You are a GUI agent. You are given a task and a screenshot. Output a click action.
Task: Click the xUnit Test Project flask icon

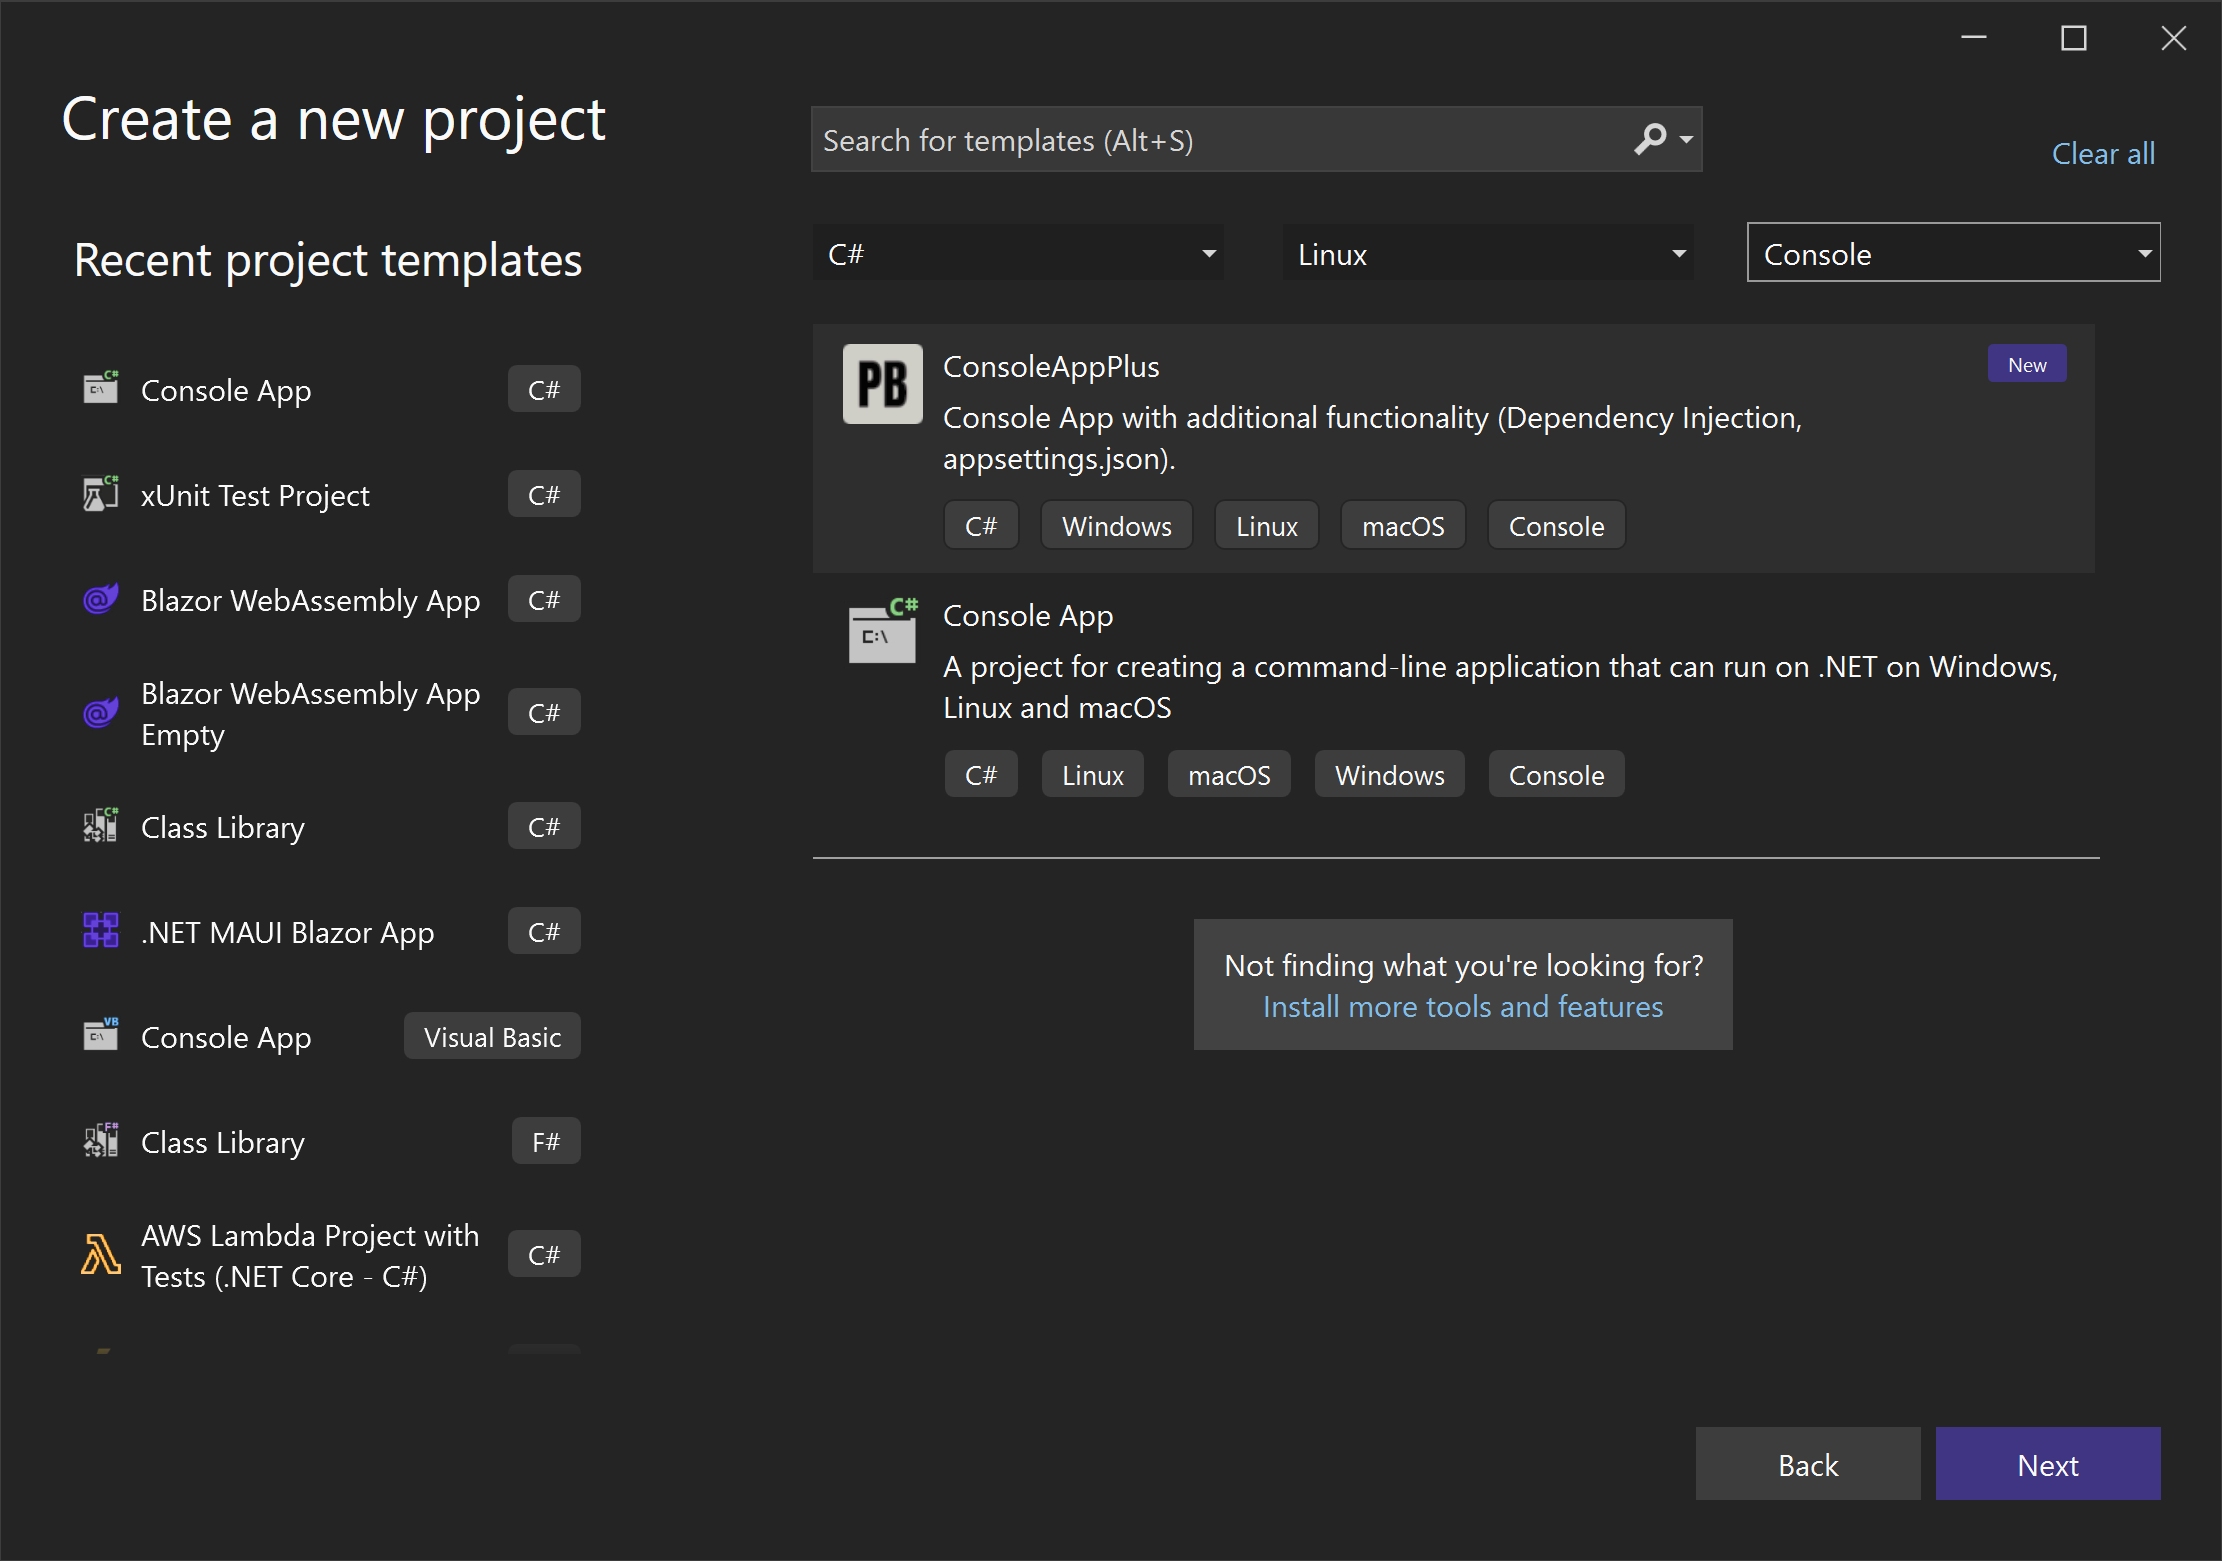(100, 494)
